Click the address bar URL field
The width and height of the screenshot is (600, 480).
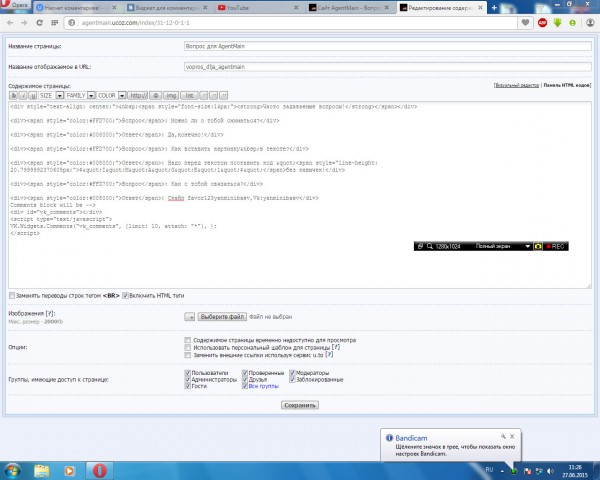tap(295, 23)
